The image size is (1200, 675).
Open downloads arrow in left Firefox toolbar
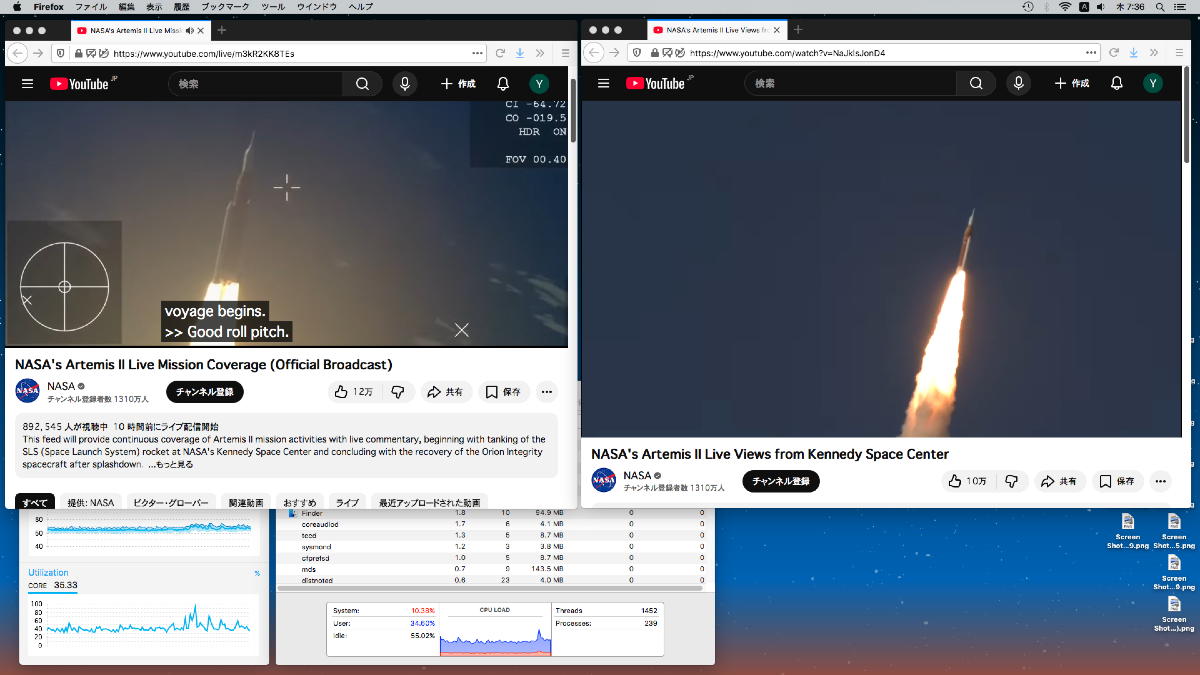pyautogui.click(x=519, y=53)
